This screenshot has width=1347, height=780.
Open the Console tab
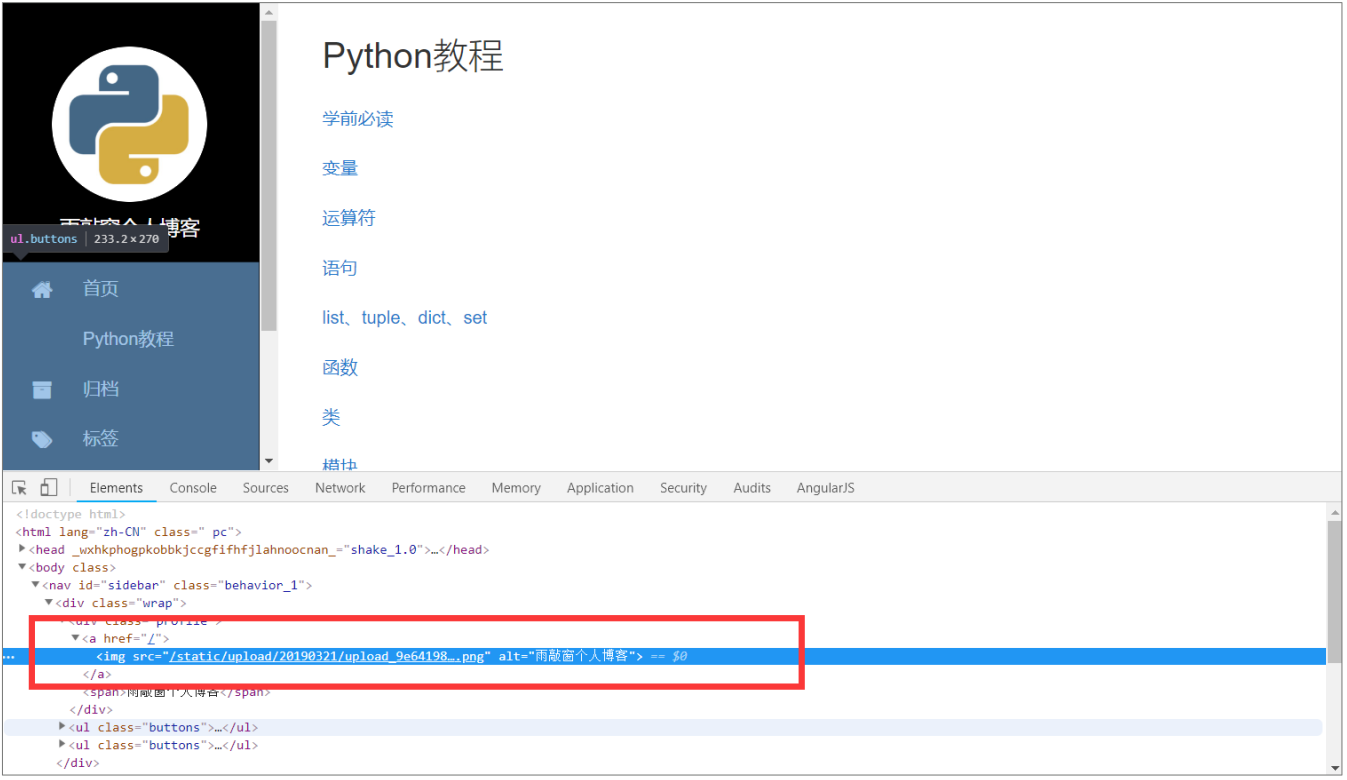(193, 488)
